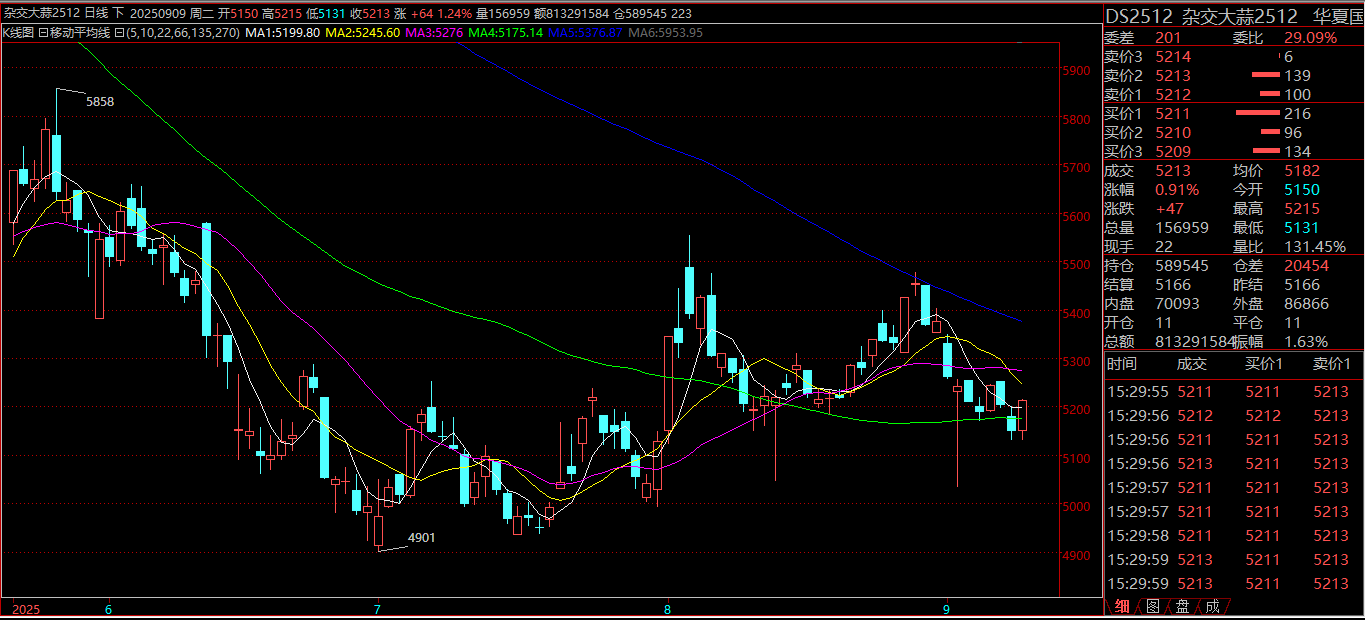The height and width of the screenshot is (620, 1365).
Task: Open the 图 tab
Action: [1153, 606]
